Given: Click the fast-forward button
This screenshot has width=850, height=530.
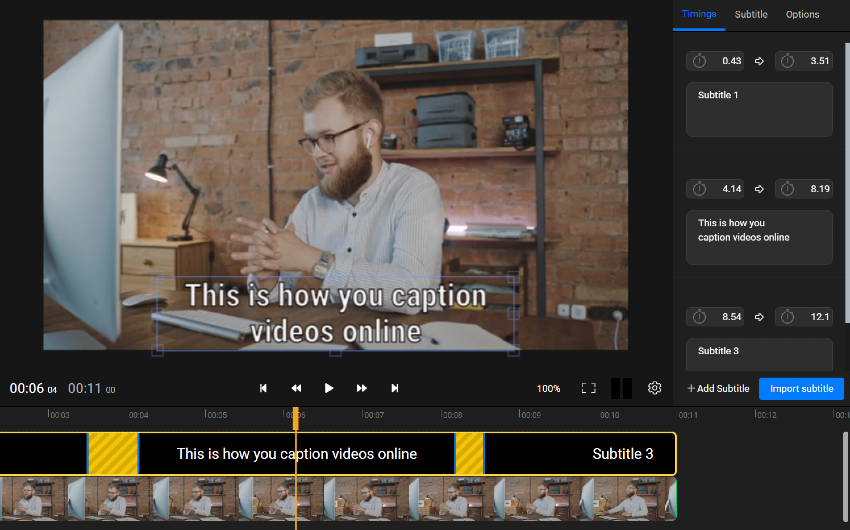Looking at the screenshot, I should tap(362, 388).
